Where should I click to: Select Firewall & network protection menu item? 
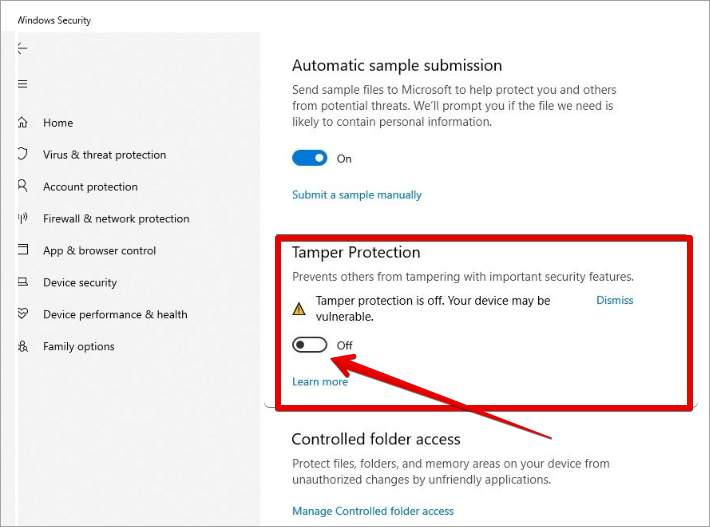click(x=116, y=219)
